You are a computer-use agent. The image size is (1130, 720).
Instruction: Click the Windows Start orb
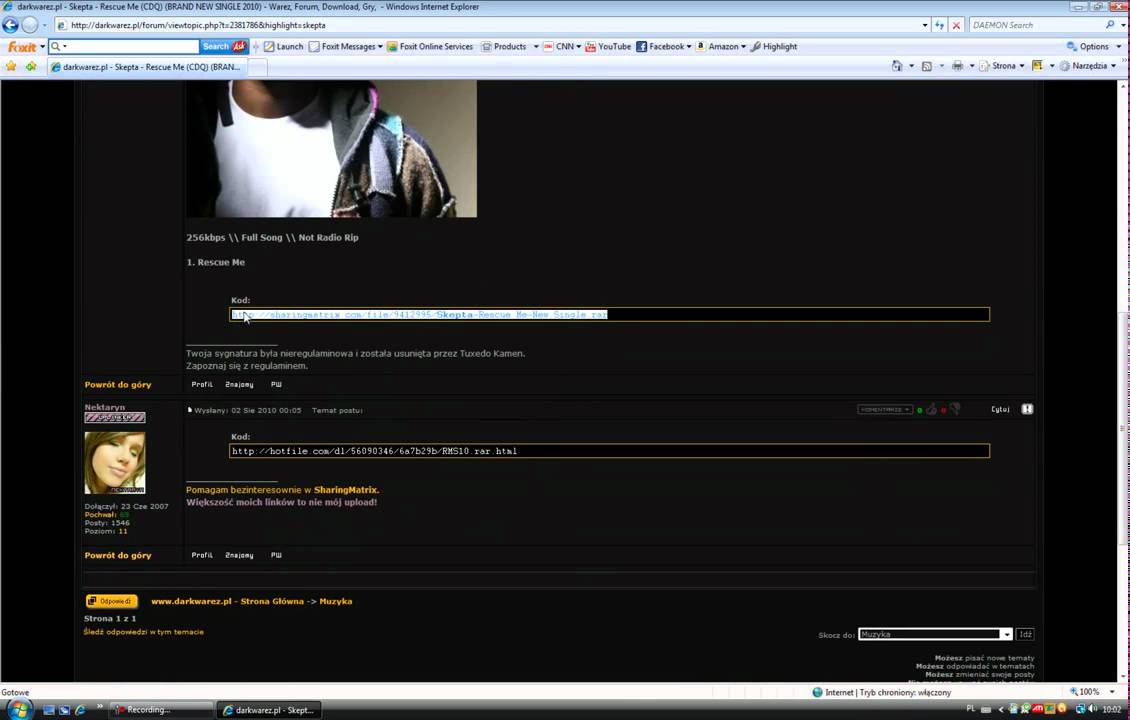pyautogui.click(x=19, y=710)
